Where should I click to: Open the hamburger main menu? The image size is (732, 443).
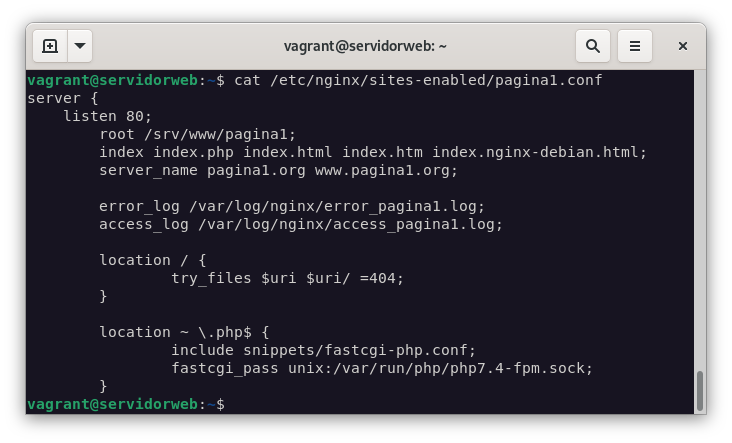634,46
